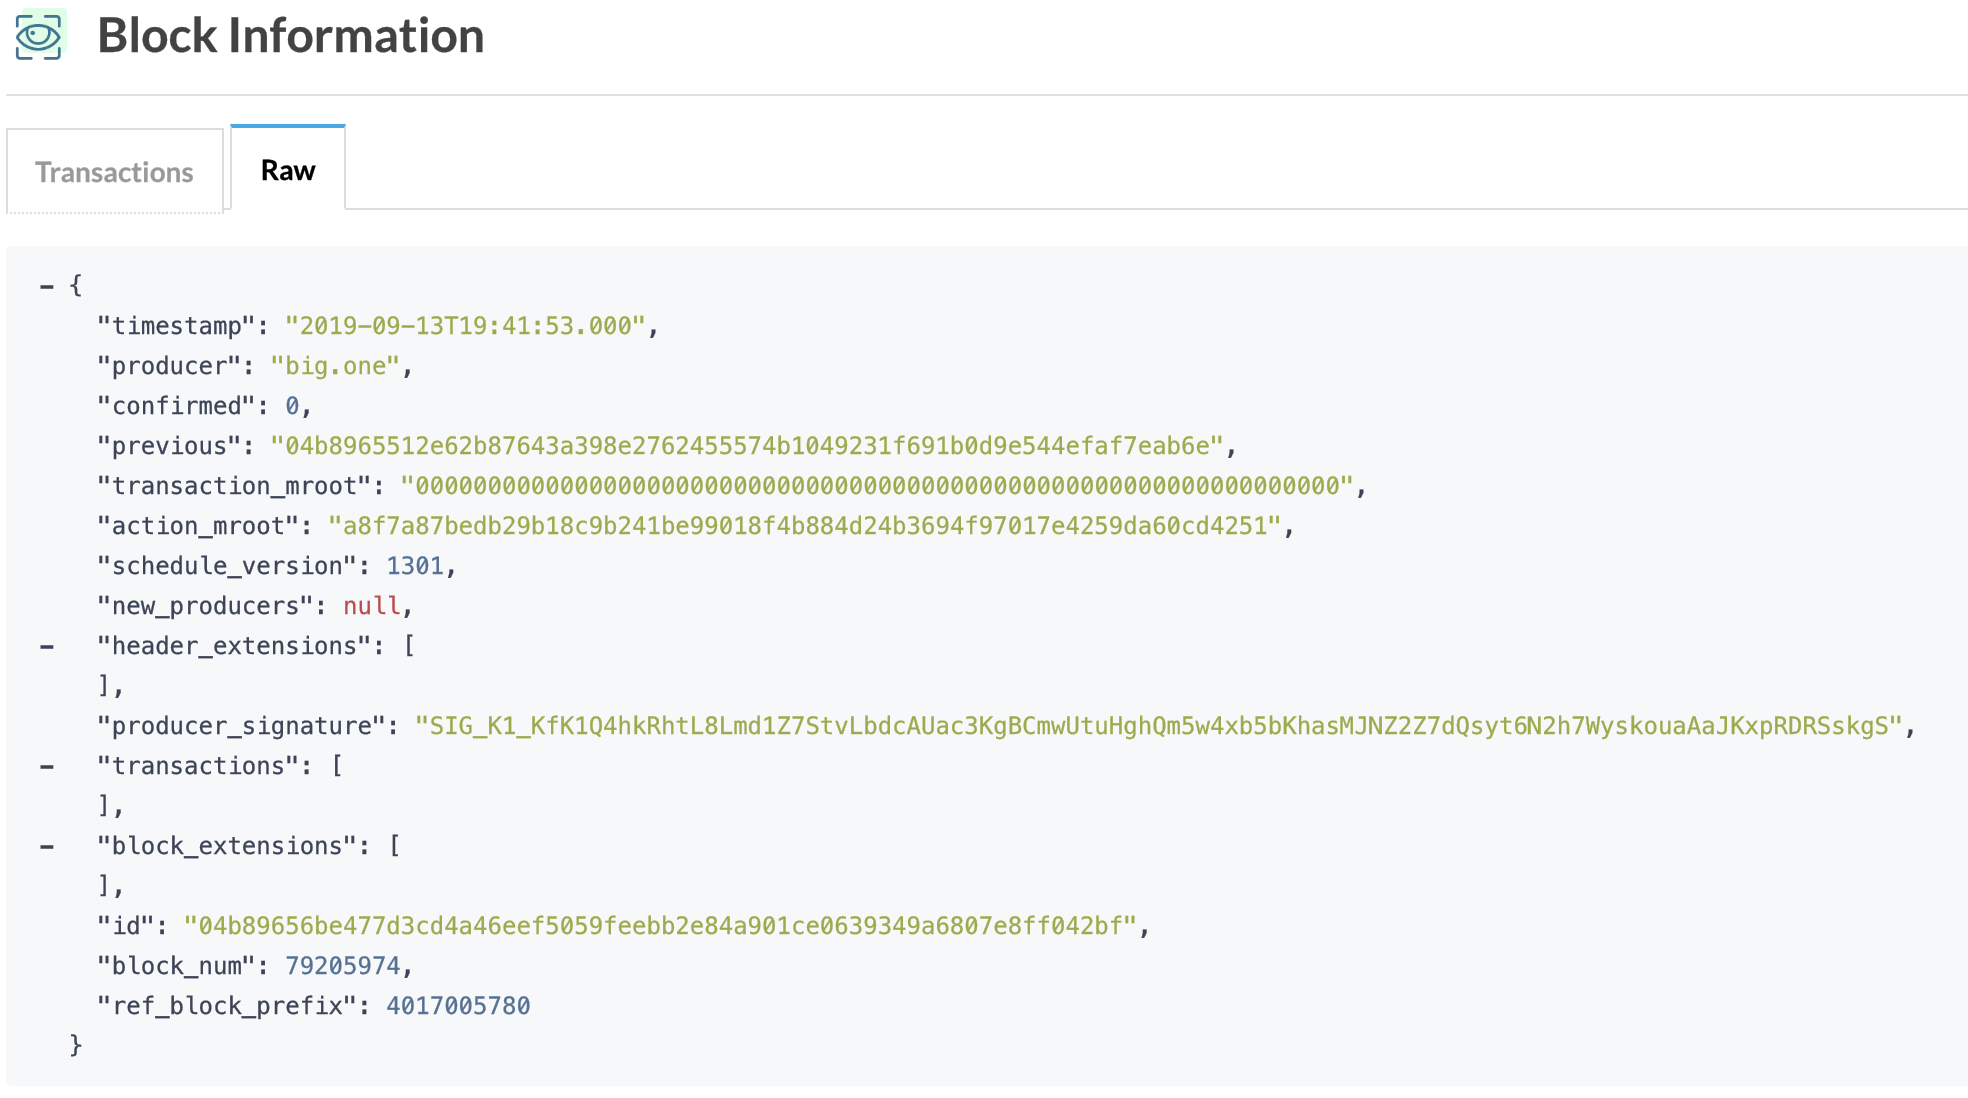Click the action_mroot hash value
The width and height of the screenshot is (1968, 1098).
805,526
